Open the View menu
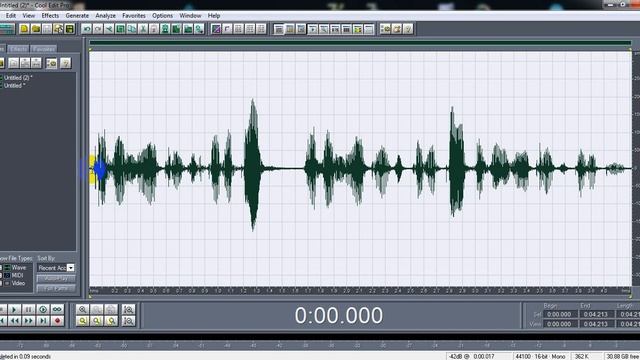The height and width of the screenshot is (360, 640). (28, 16)
